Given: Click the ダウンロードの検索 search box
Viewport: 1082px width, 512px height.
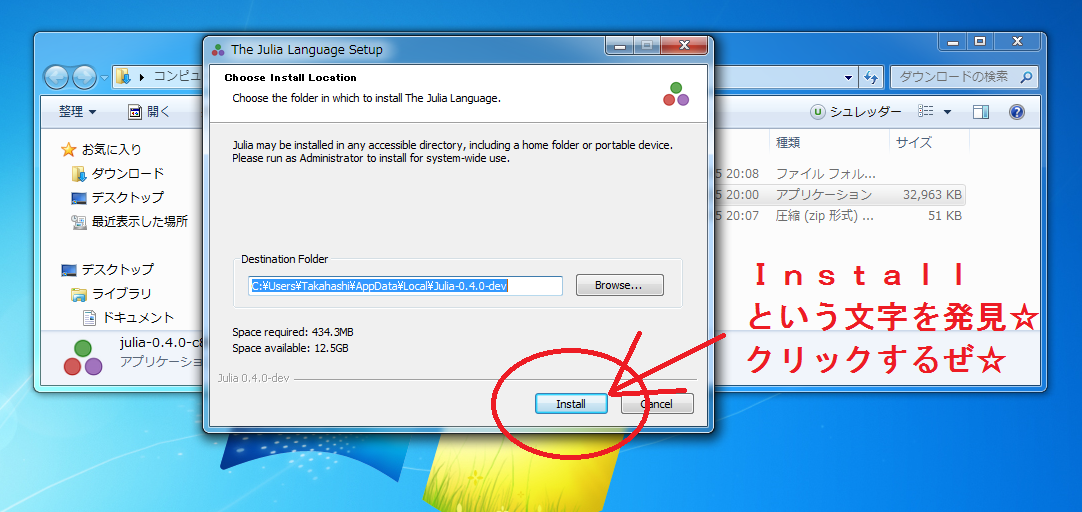Looking at the screenshot, I should [x=963, y=77].
